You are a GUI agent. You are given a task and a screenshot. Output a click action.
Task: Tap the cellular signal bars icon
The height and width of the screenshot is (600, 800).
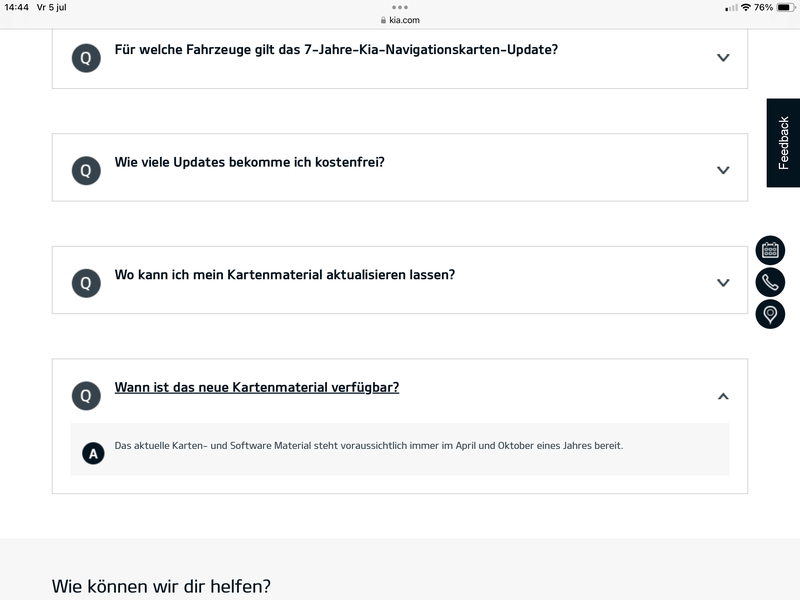click(x=731, y=8)
